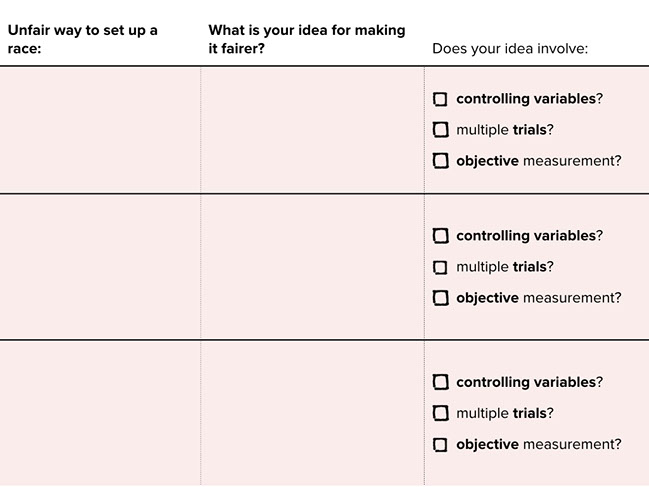The image size is (649, 487).
Task: Check controlling variables in third row
Action: tap(440, 382)
